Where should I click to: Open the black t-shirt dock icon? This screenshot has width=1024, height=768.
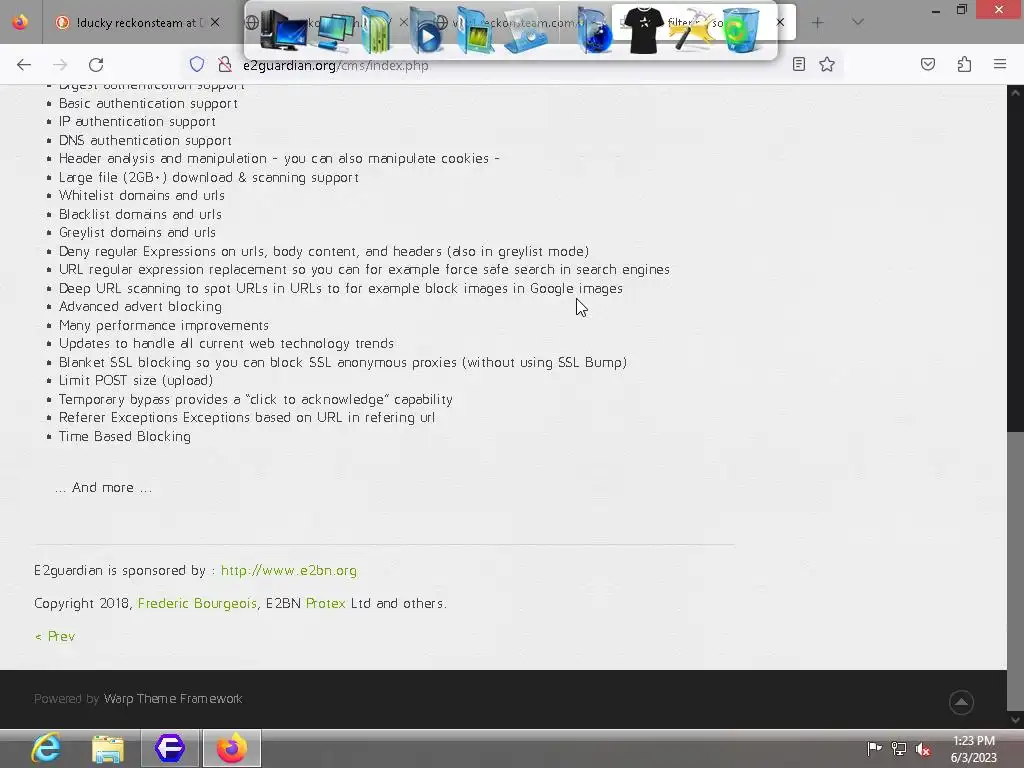(643, 29)
